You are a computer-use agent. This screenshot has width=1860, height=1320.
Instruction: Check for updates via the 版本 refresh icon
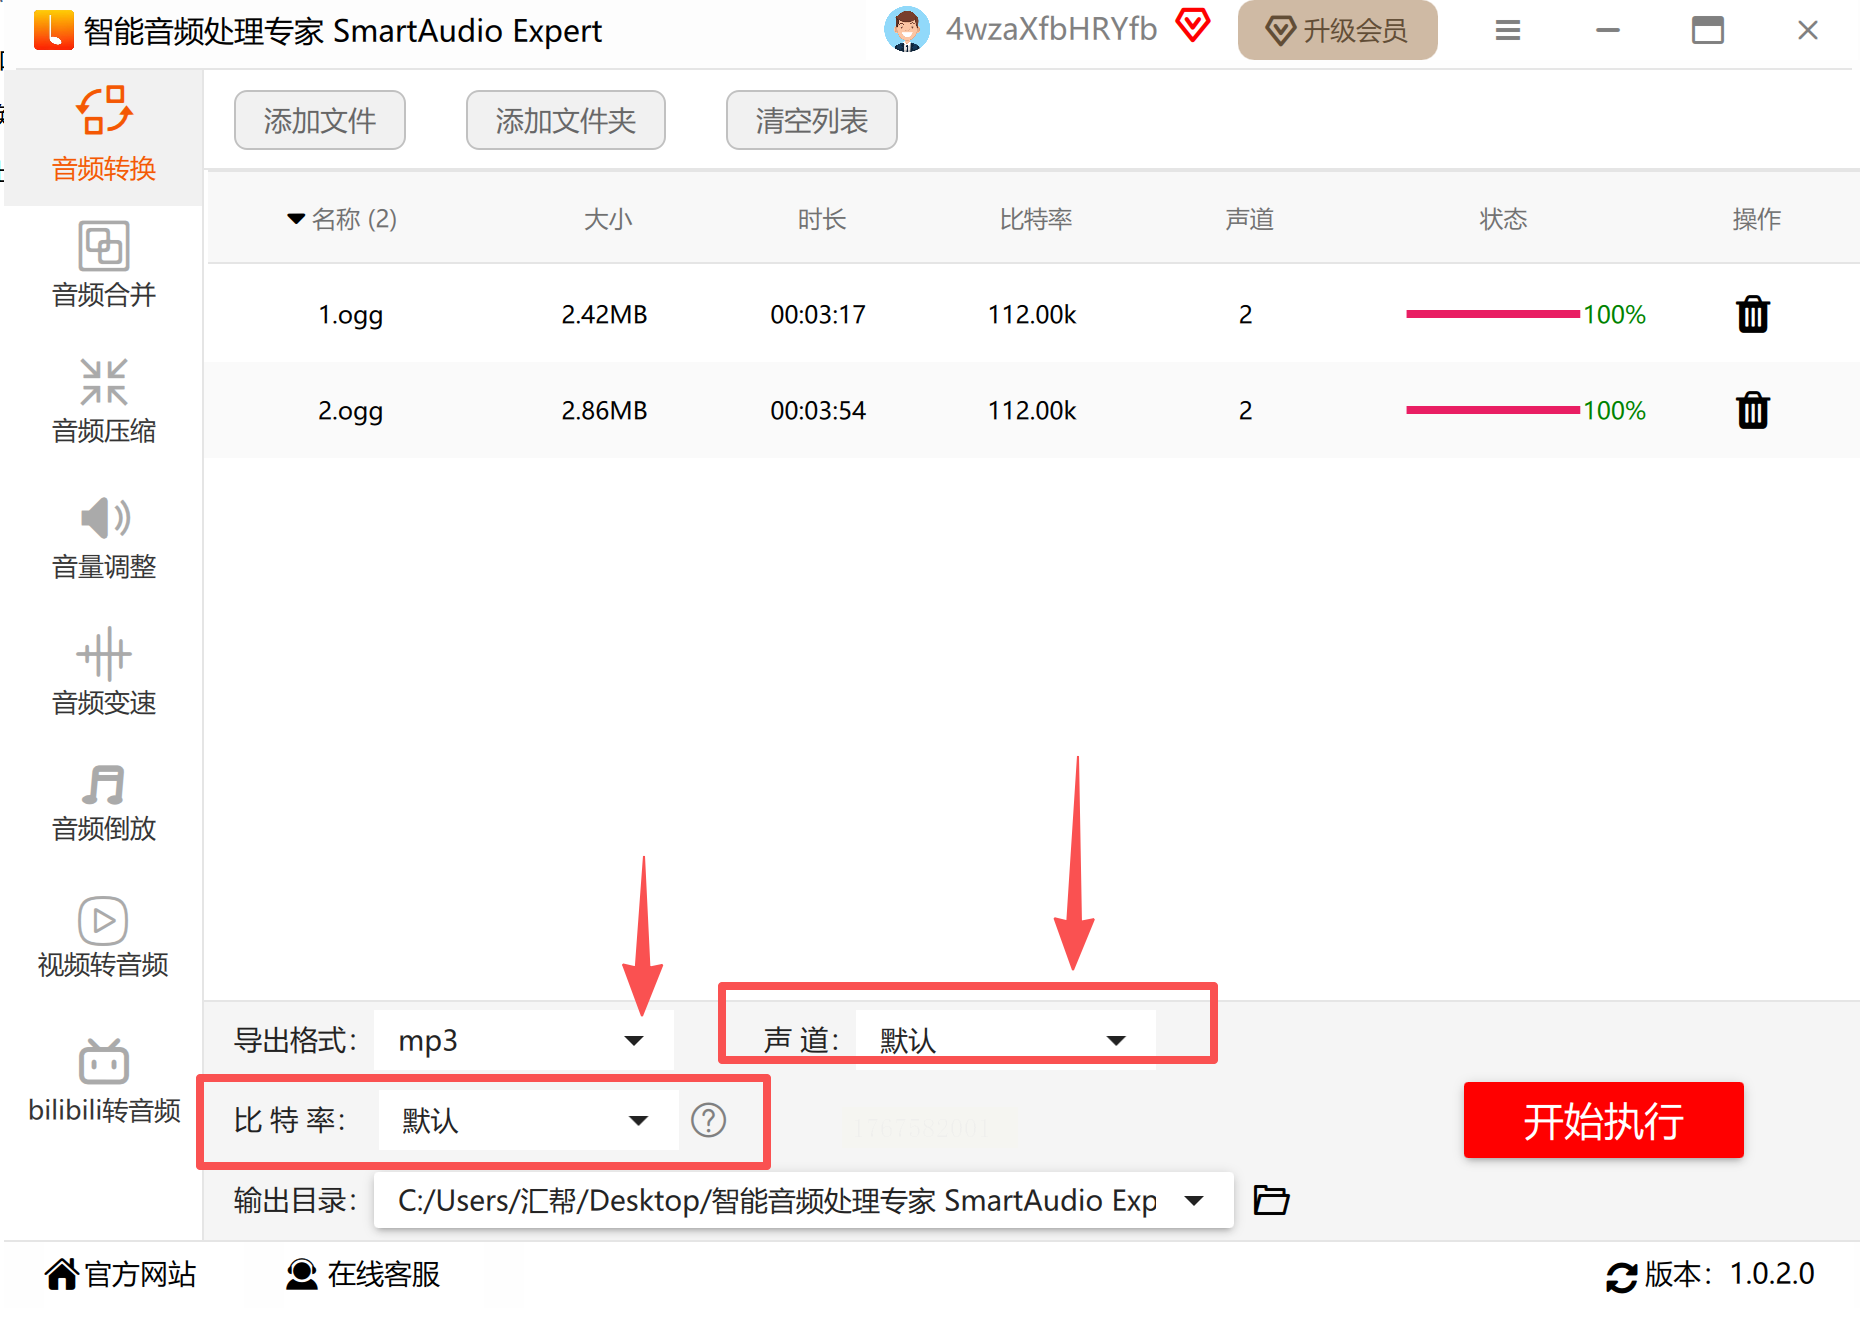tap(1621, 1276)
